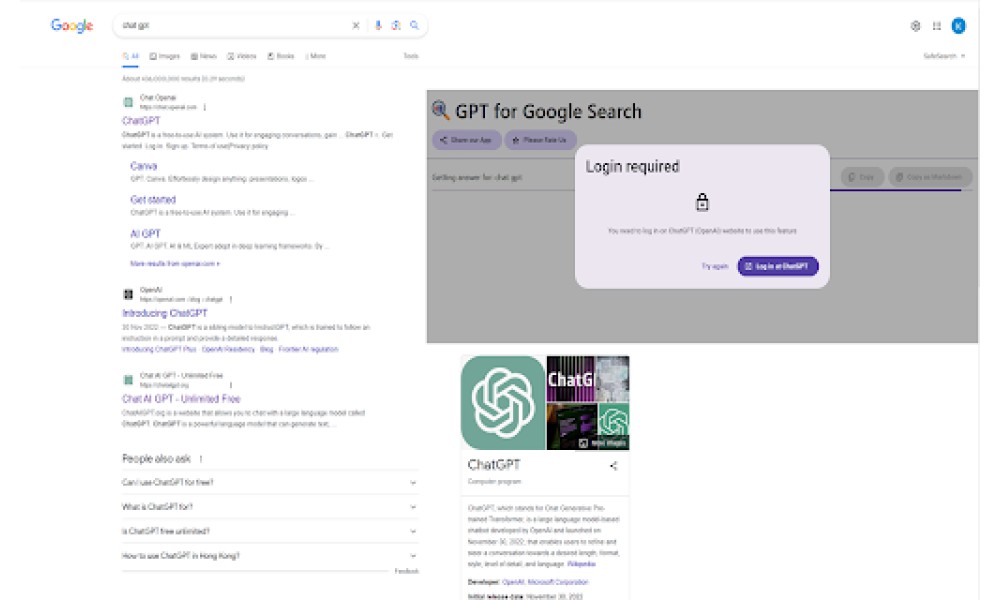The width and height of the screenshot is (1000, 600).
Task: Open OpenAI developer link in knowledge panel
Action: pyautogui.click(x=513, y=582)
